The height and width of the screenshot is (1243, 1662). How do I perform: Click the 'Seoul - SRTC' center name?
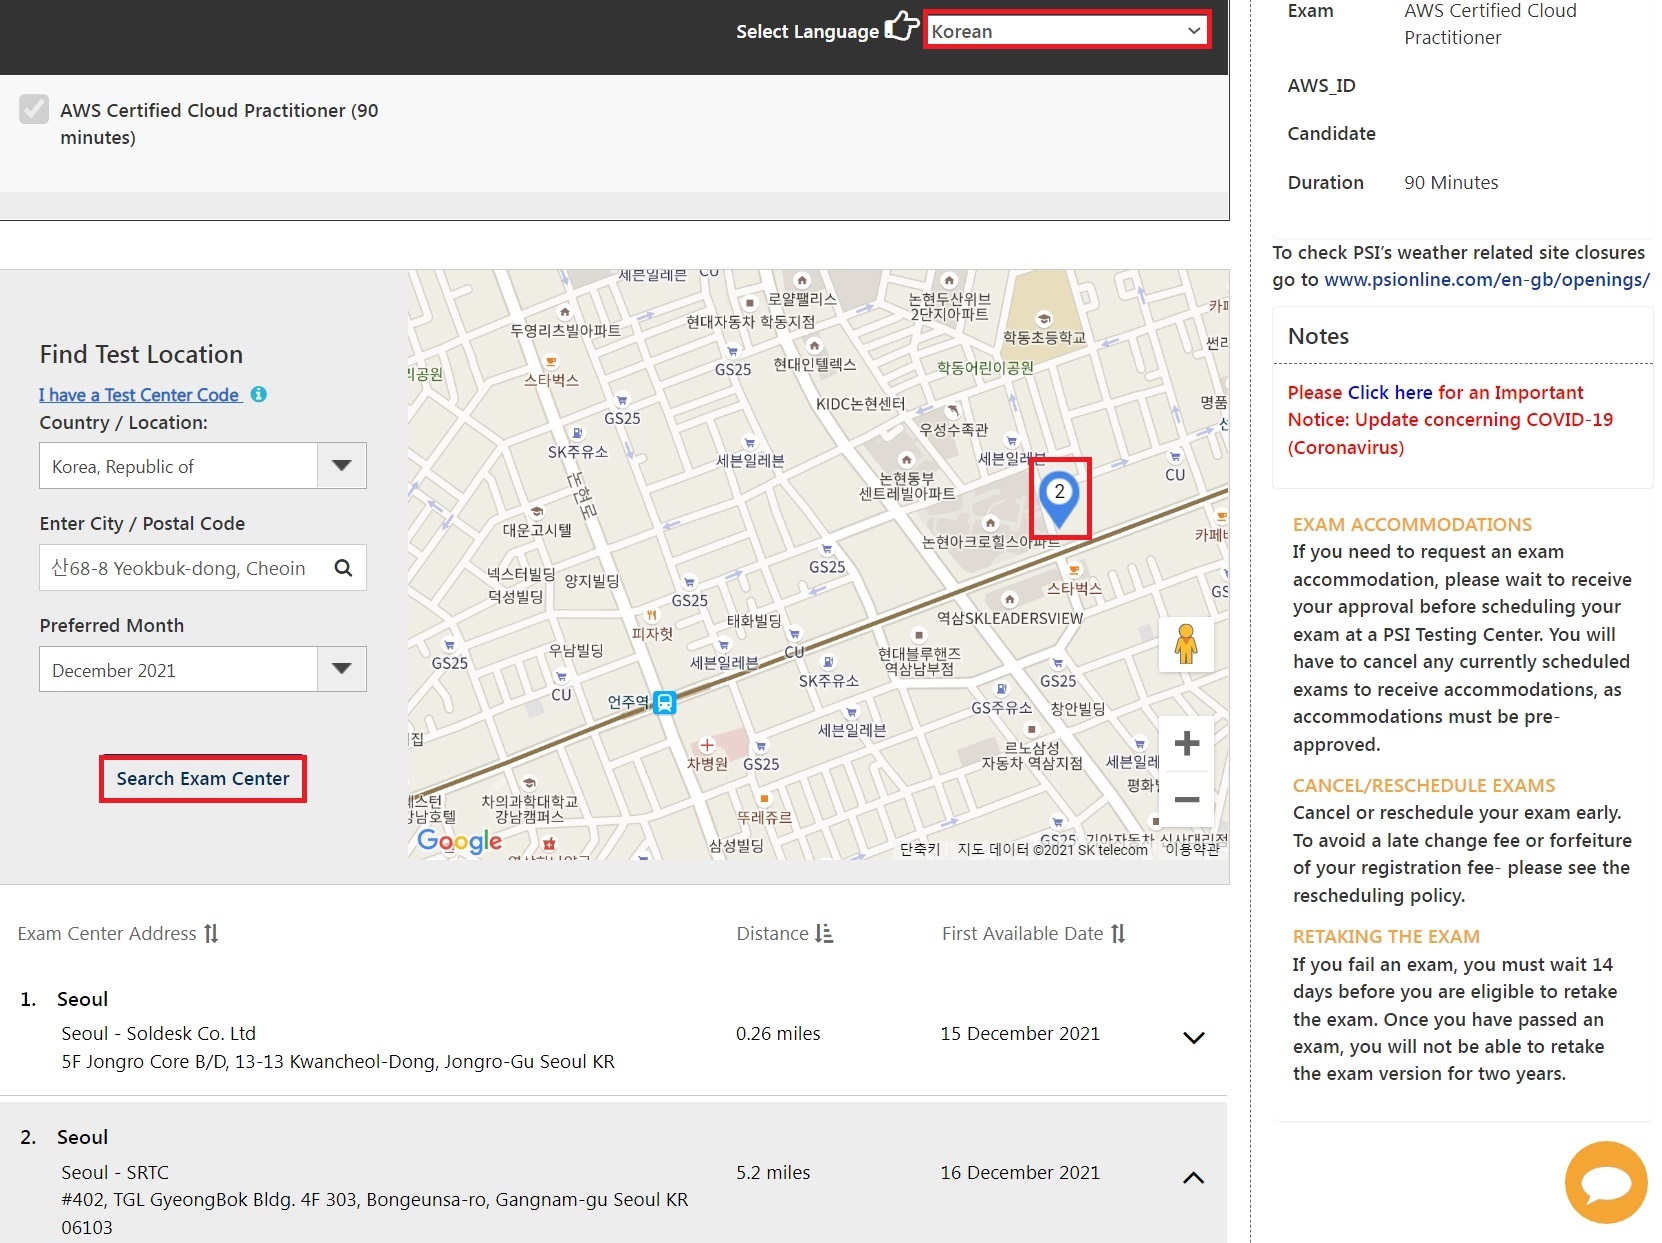115,1173
